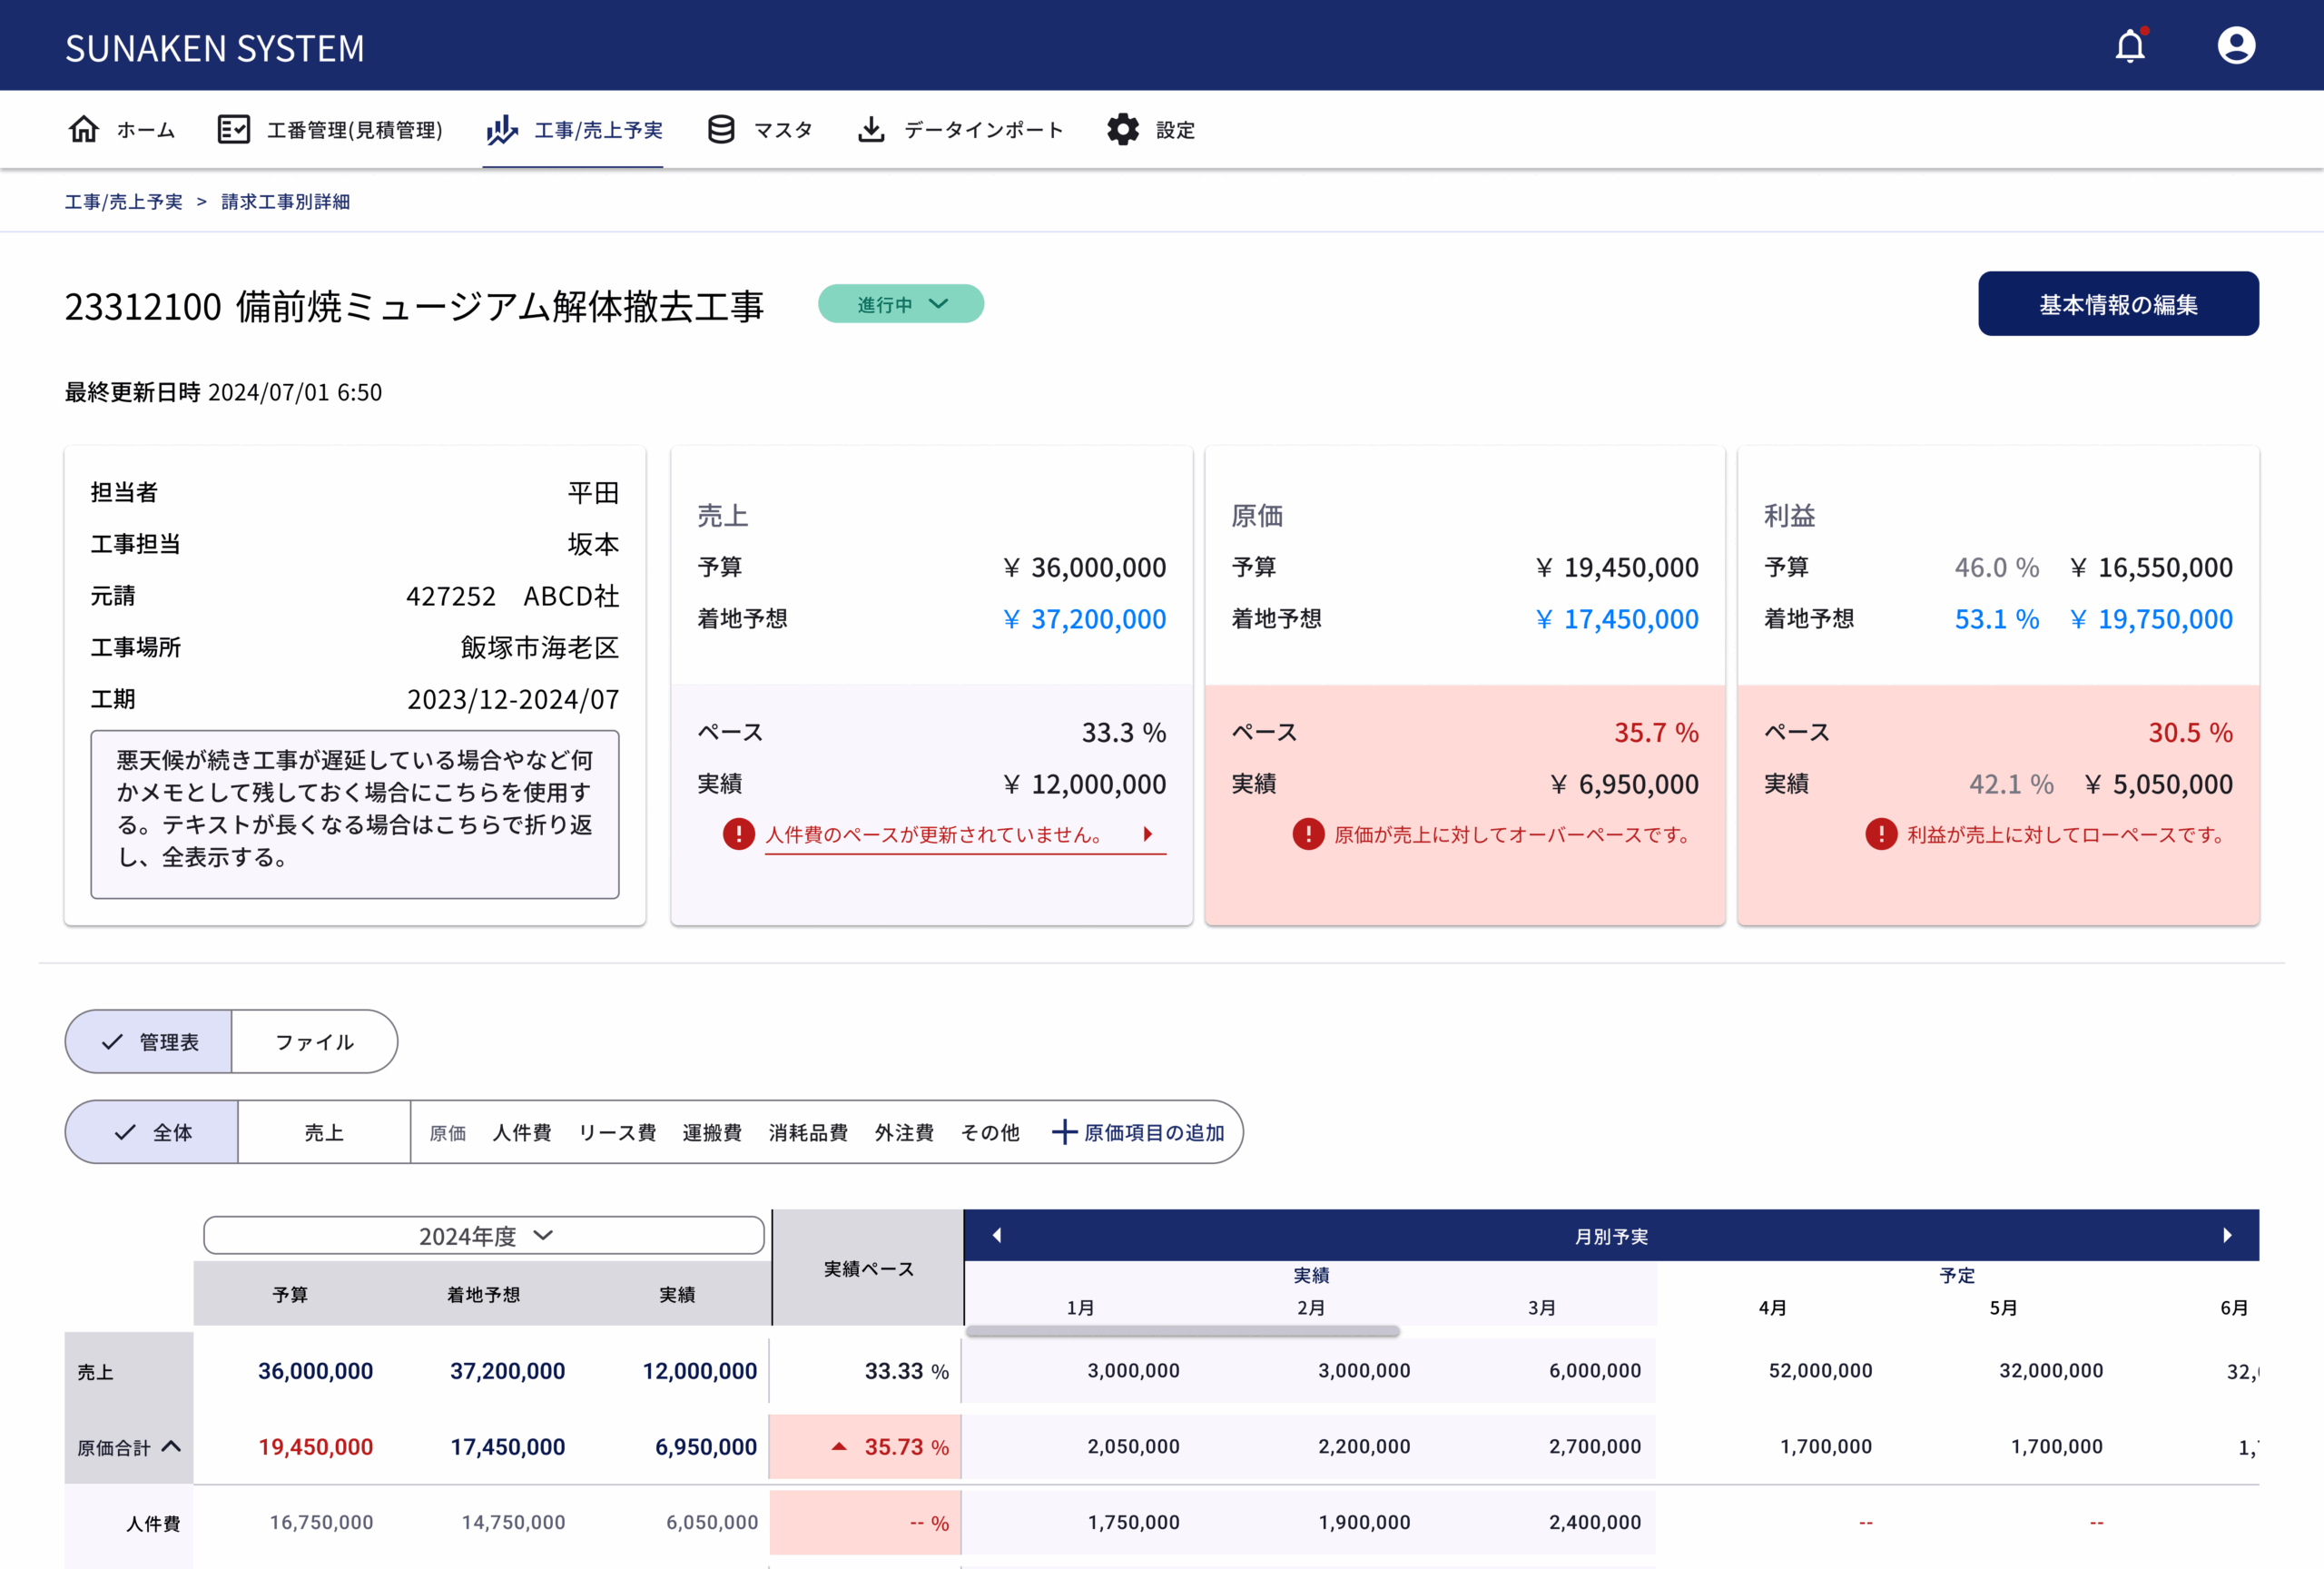2324x1569 pixels.
Task: Open the notification bell icon
Action: tap(2129, 46)
